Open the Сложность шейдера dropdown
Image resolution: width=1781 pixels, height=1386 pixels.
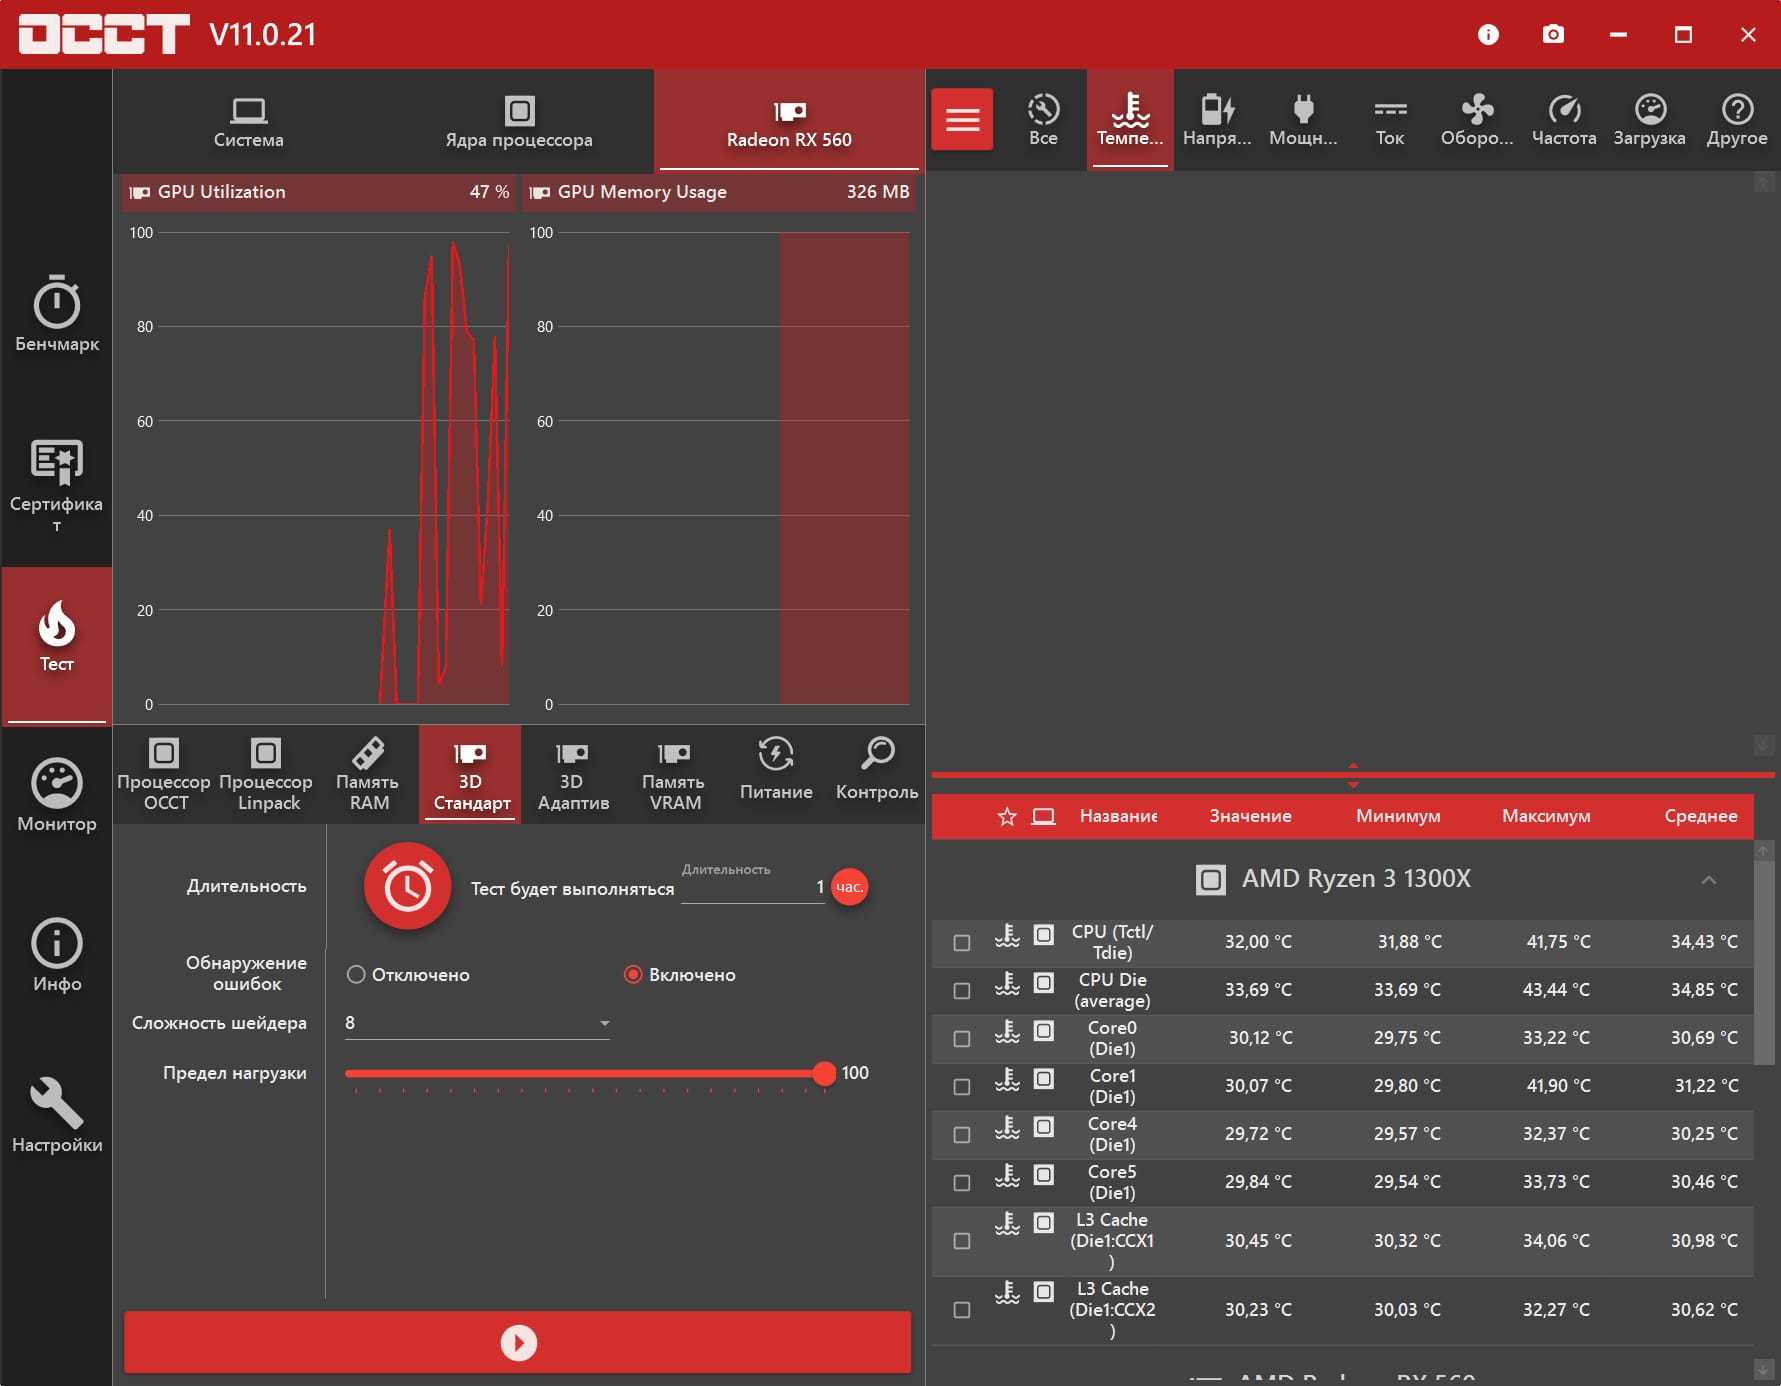point(477,1023)
